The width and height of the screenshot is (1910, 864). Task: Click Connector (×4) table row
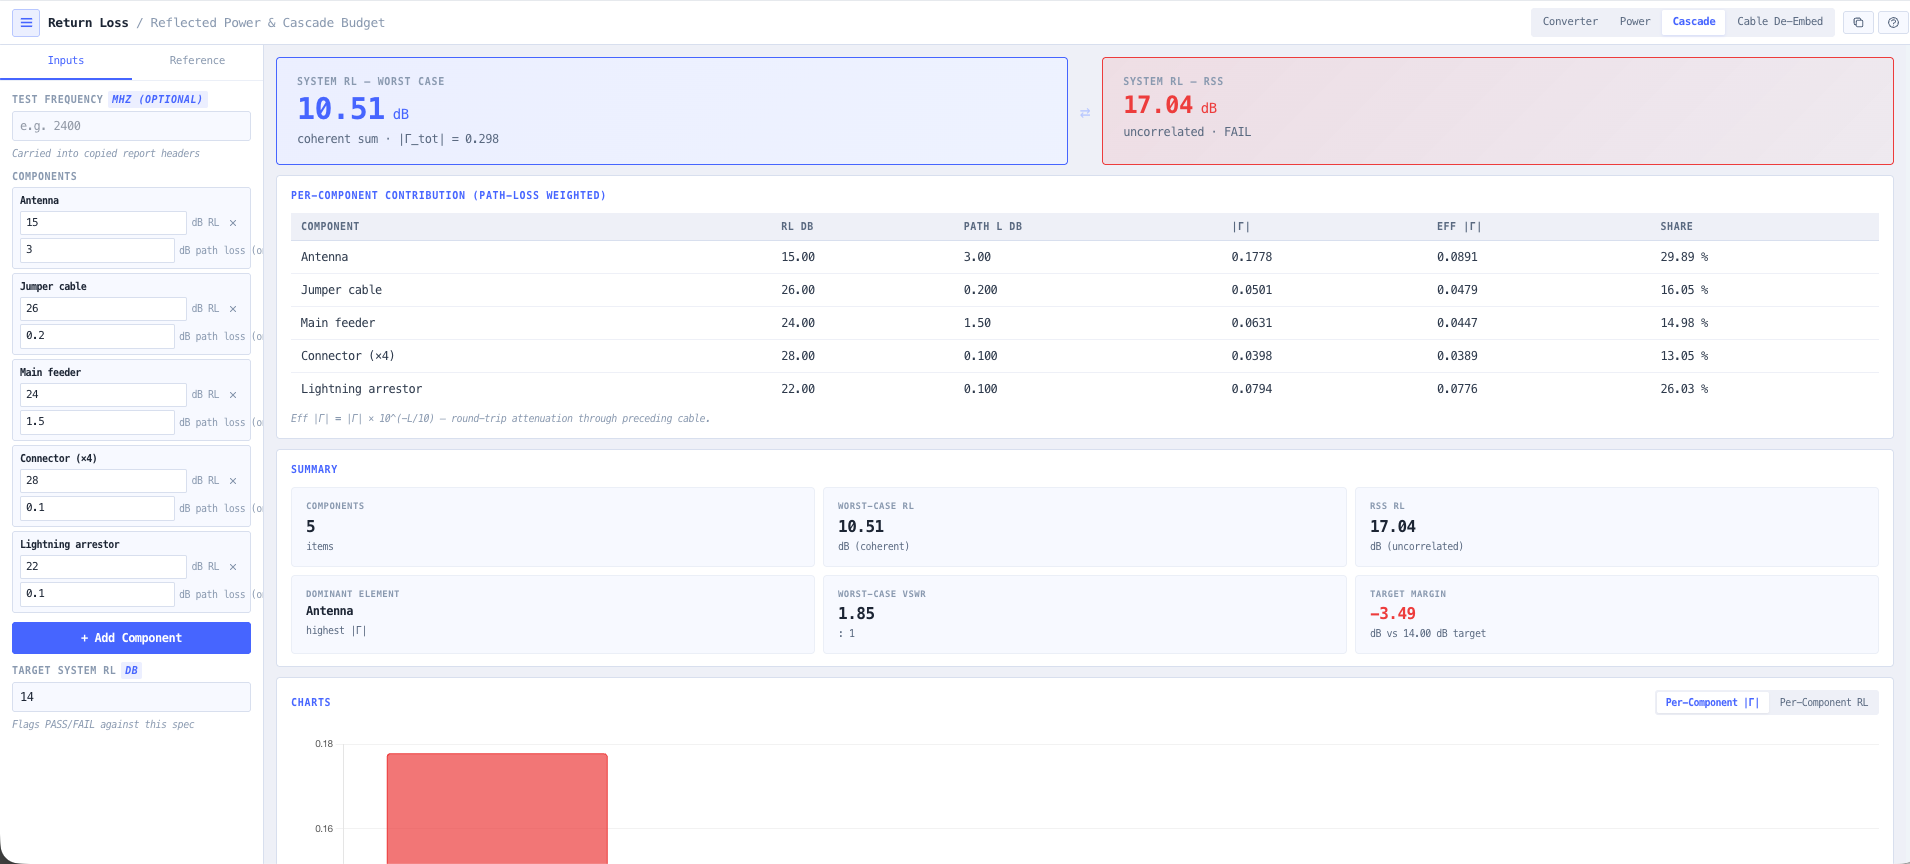point(1085,356)
